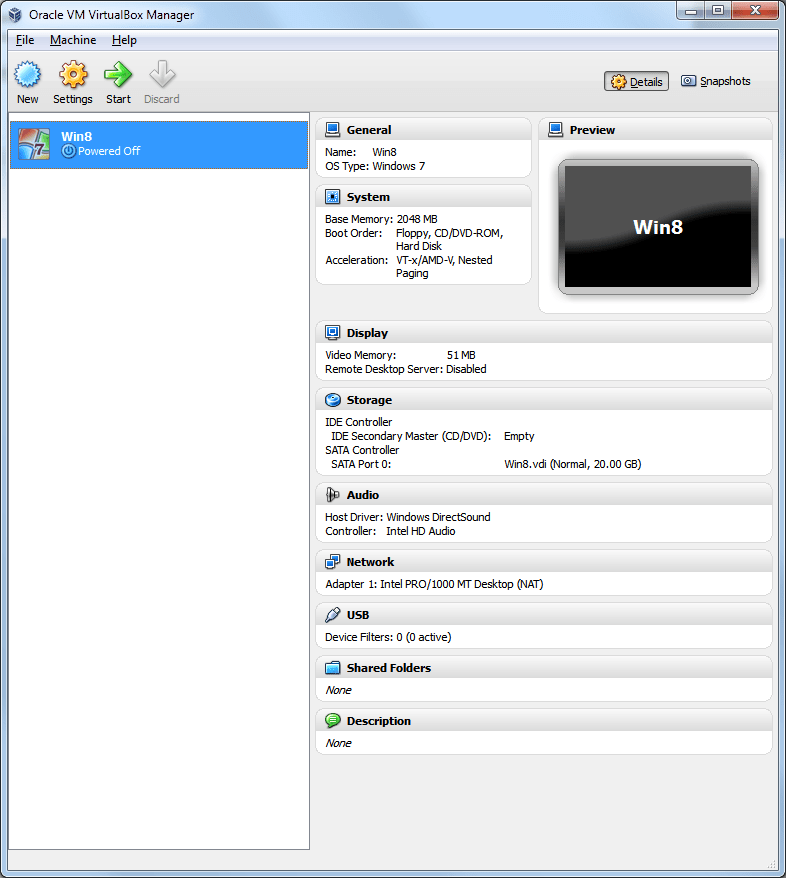Viewport: 786px width, 878px height.
Task: Click the OS Type Windows 7 text
Action: pyautogui.click(x=375, y=166)
